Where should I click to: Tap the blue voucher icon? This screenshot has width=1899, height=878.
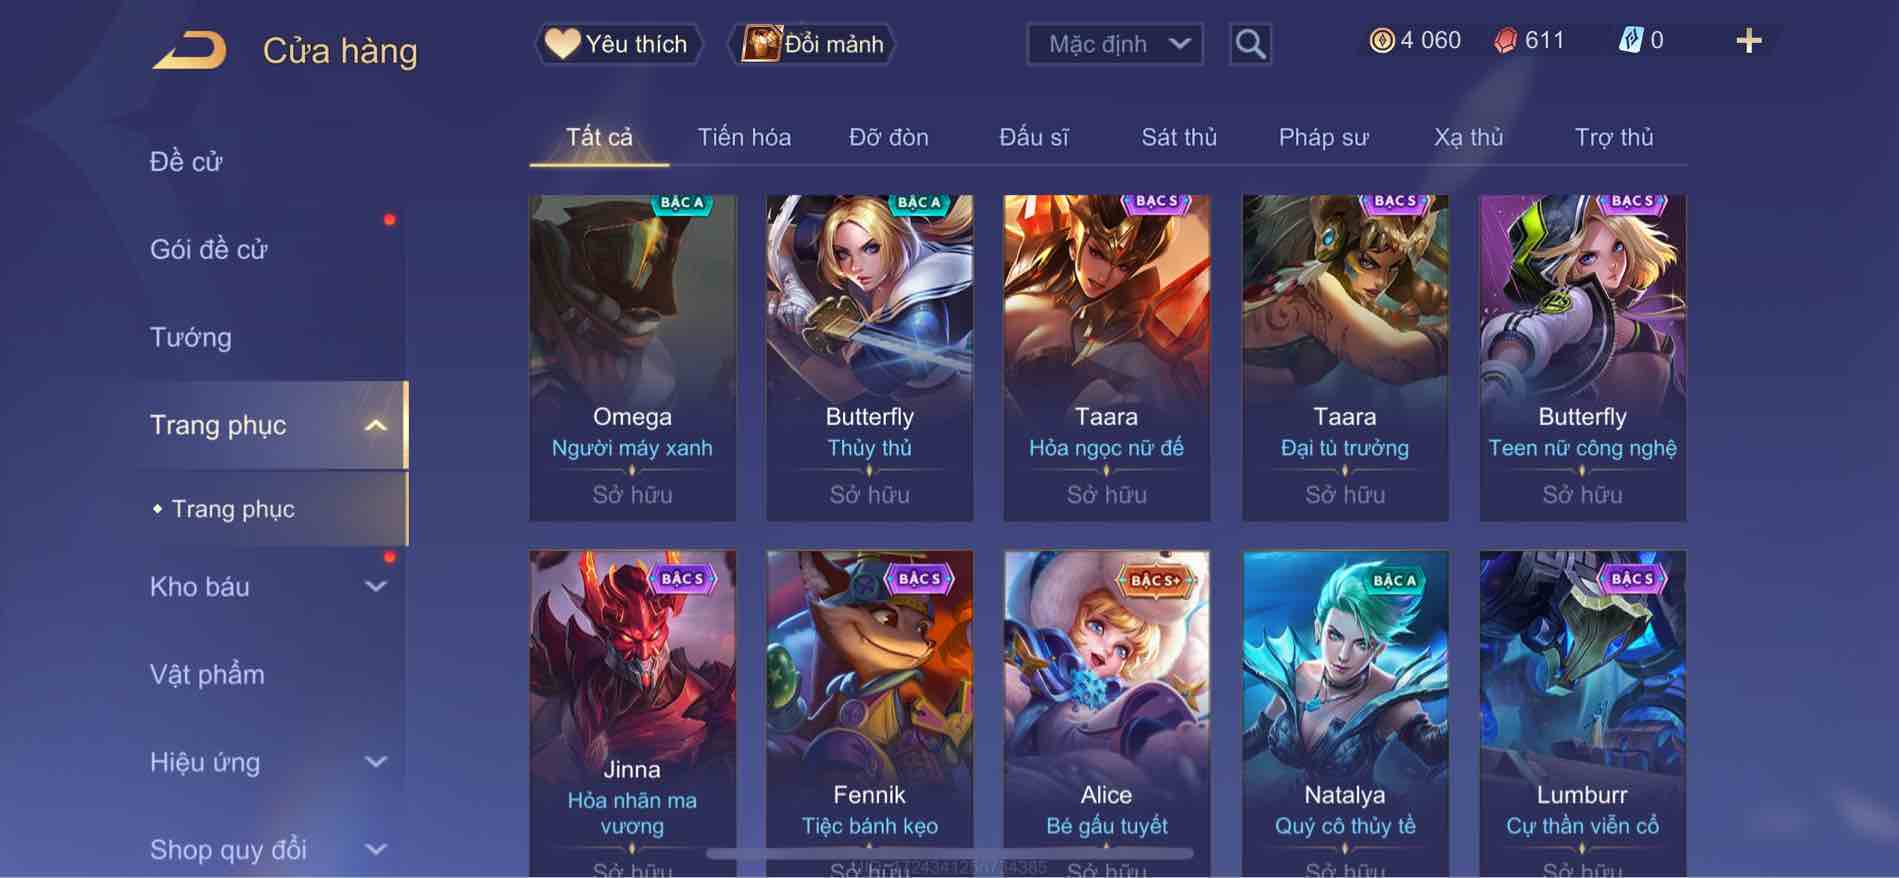(1631, 40)
